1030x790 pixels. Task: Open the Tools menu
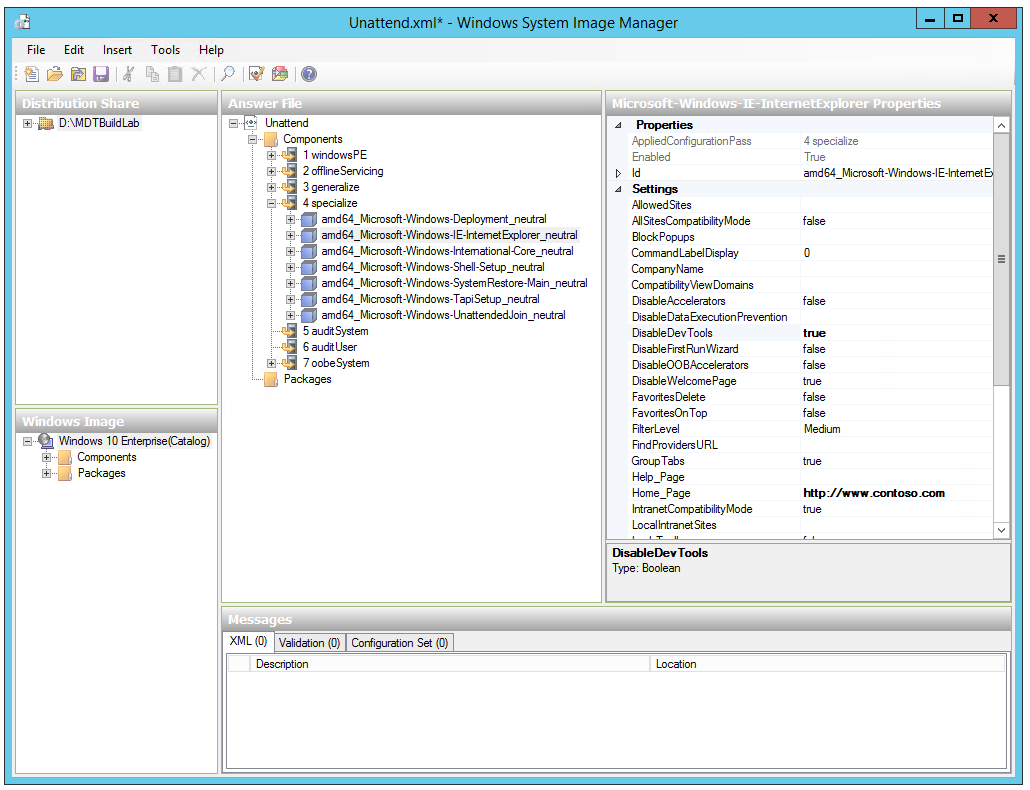[x=165, y=49]
